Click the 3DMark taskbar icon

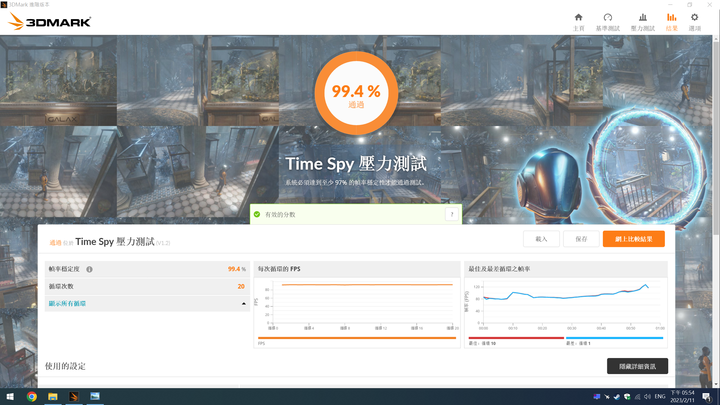74,396
